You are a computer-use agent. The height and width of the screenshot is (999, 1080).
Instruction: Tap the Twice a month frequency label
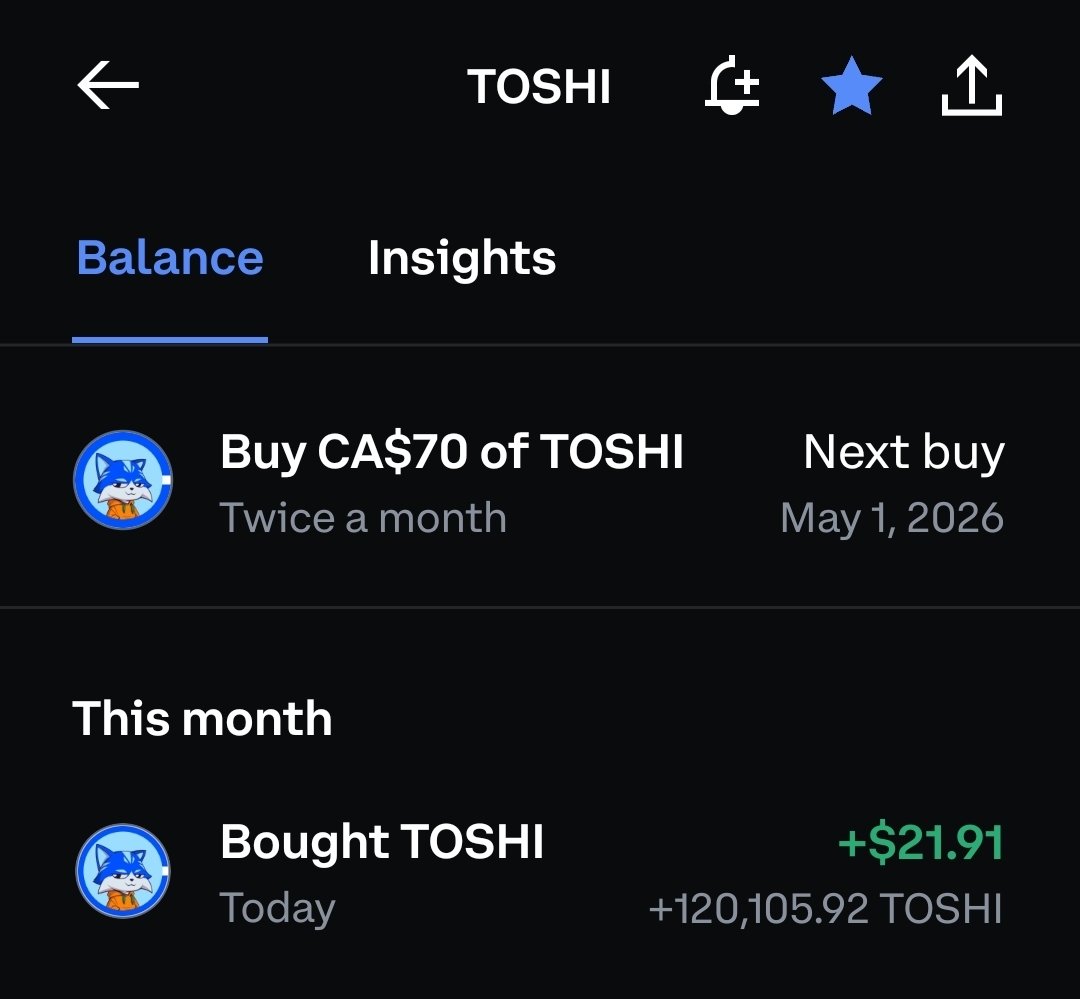pyautogui.click(x=363, y=518)
